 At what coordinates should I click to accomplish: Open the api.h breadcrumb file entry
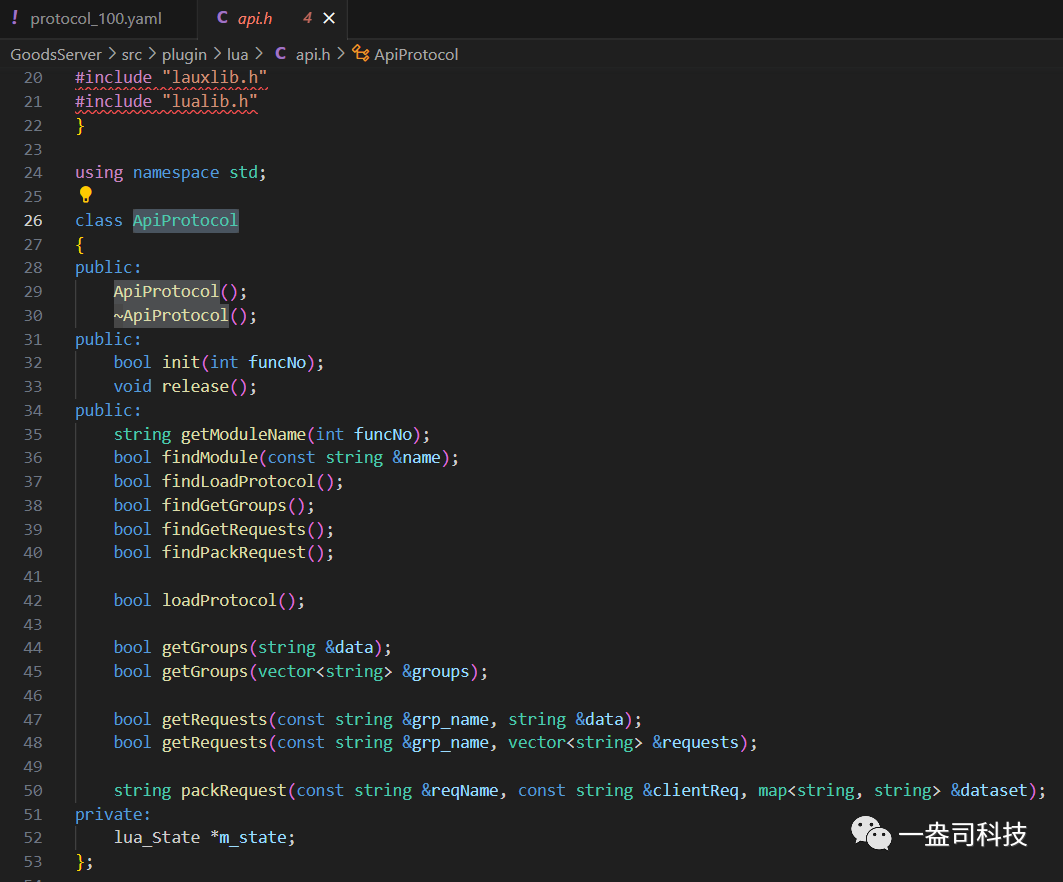pos(313,54)
